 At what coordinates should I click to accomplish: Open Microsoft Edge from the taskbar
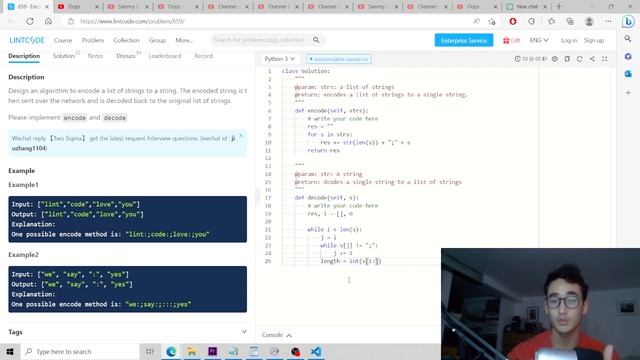coord(171,351)
